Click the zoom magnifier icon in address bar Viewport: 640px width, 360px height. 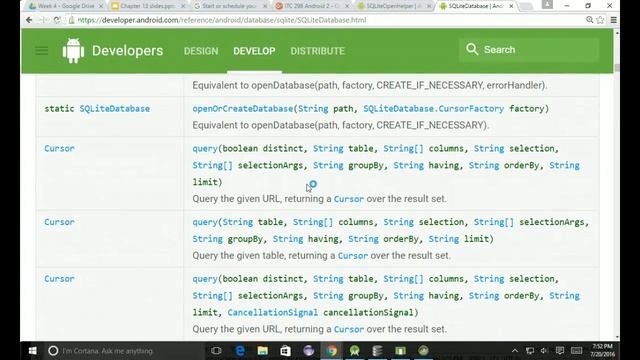click(x=589, y=20)
